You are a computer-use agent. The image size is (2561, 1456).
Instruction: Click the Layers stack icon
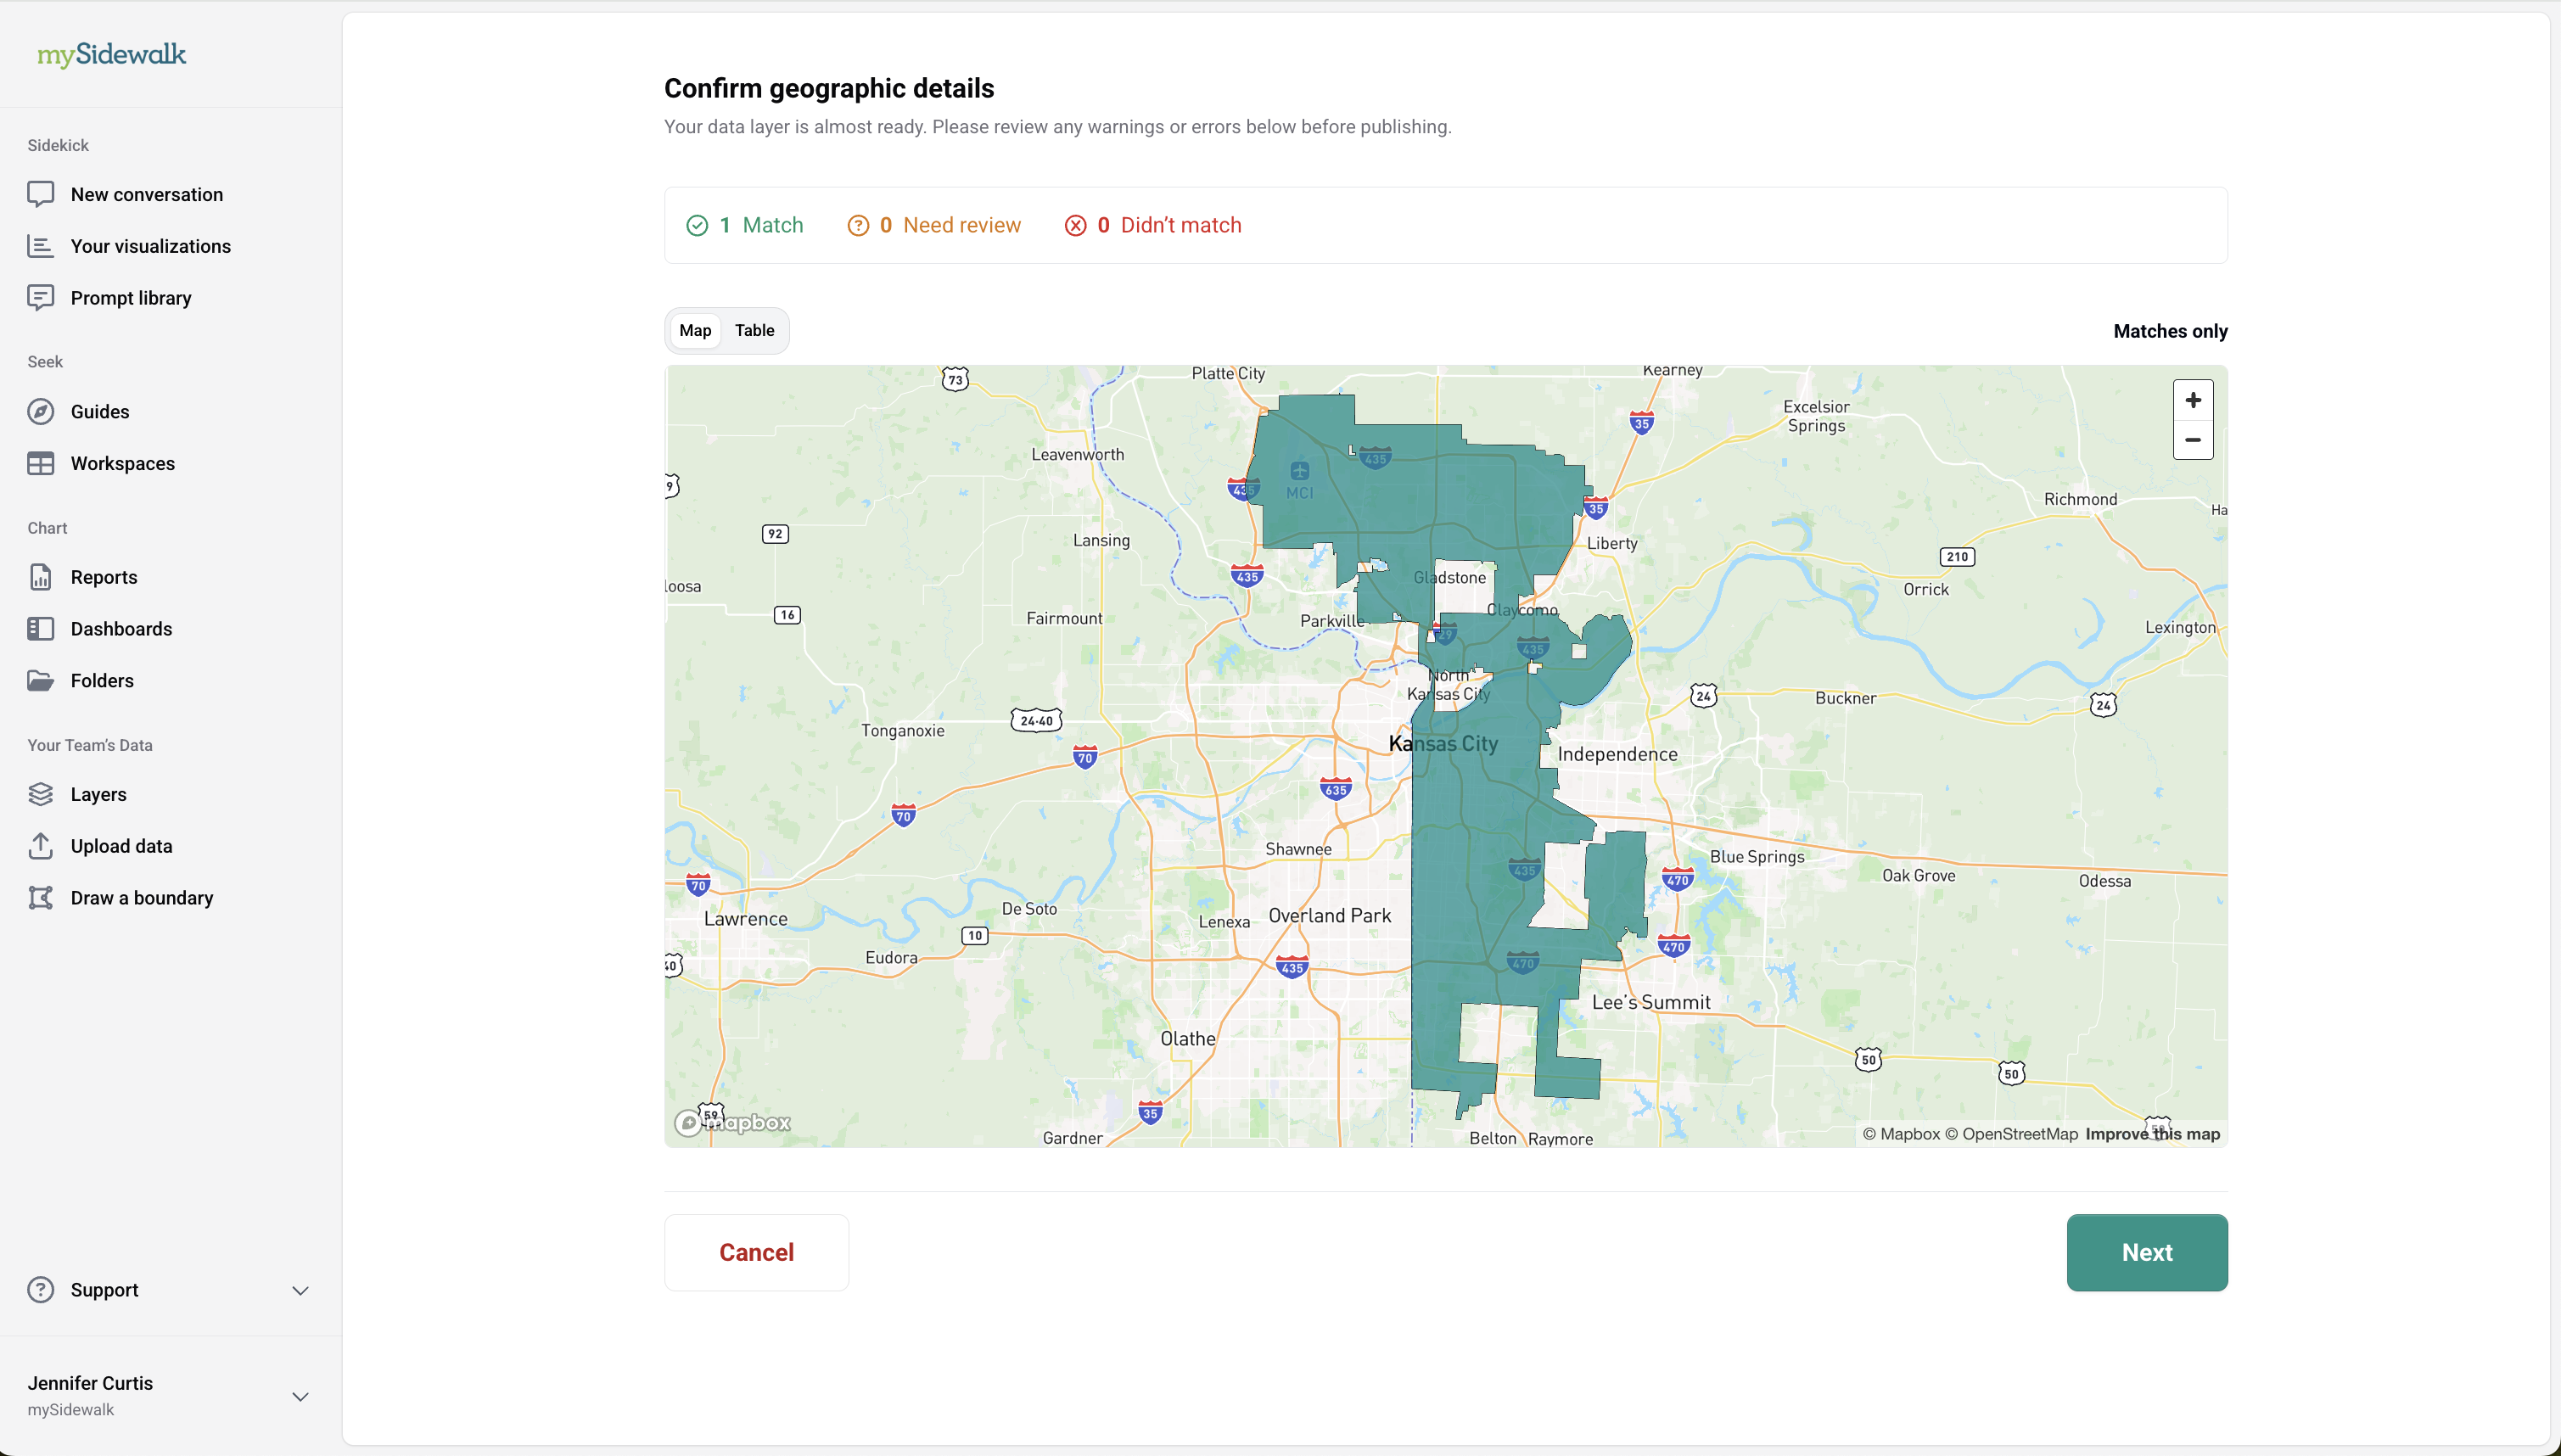coord(40,794)
